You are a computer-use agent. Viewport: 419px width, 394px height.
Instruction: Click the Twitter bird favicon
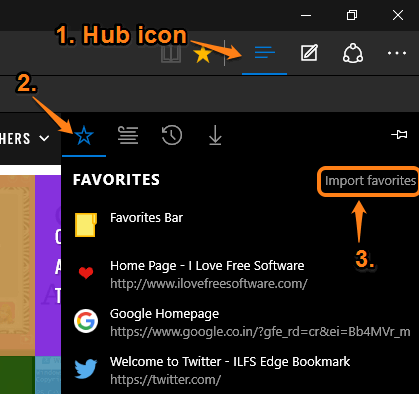[86, 369]
